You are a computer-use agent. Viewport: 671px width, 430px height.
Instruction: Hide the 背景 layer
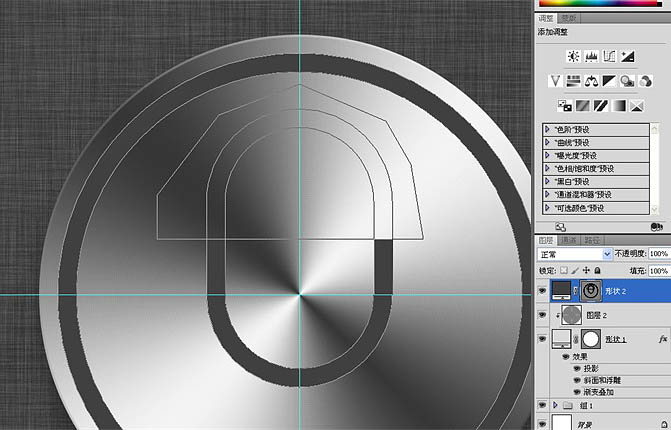tap(542, 424)
